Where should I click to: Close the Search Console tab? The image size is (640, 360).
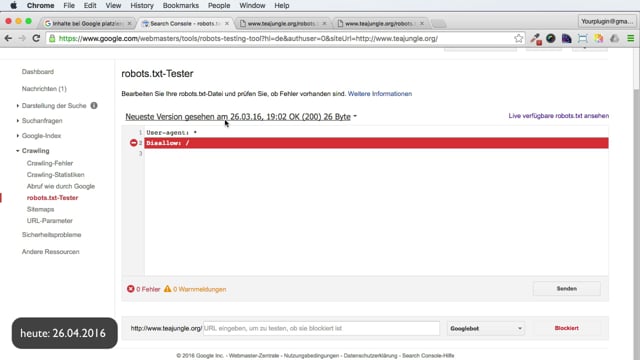click(227, 24)
